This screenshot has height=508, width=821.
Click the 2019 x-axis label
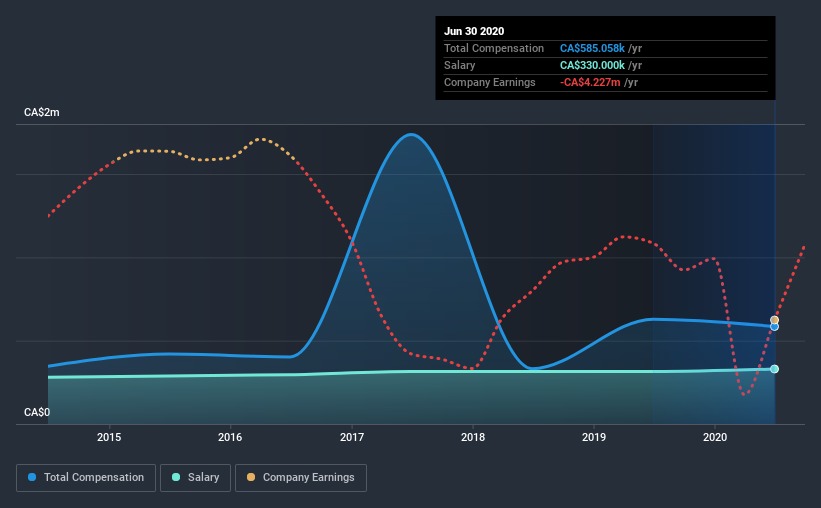[x=594, y=437]
